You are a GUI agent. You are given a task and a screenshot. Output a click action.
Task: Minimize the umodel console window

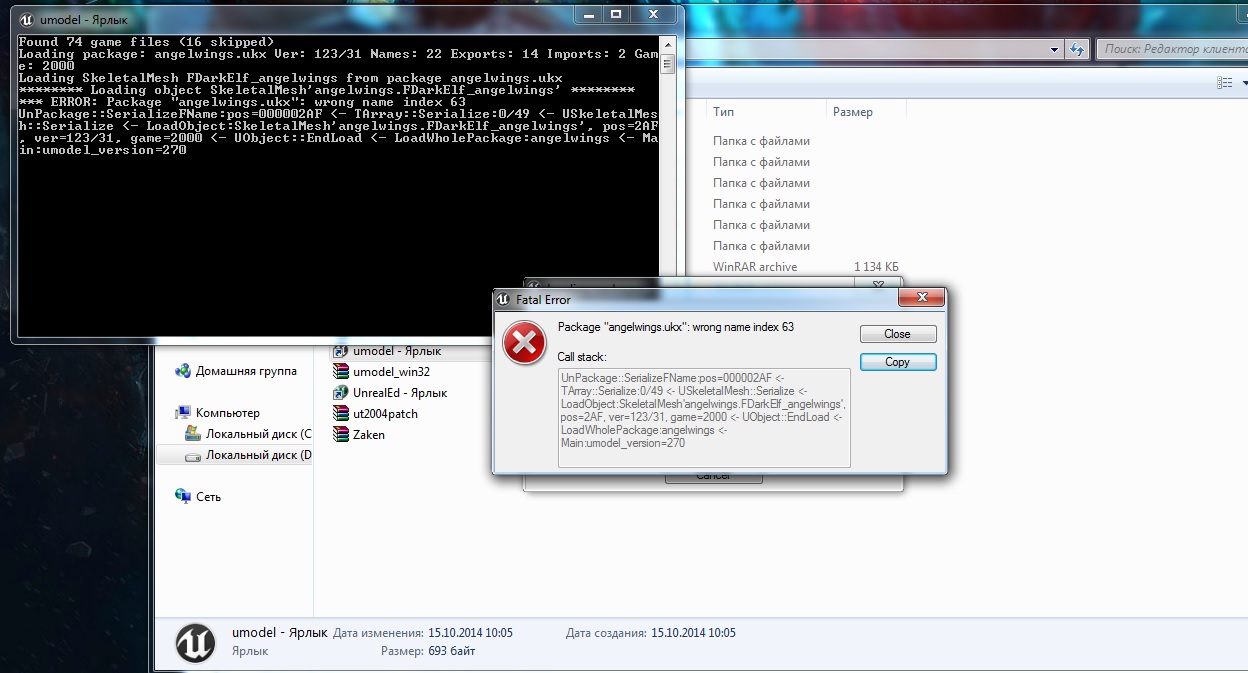pos(590,14)
